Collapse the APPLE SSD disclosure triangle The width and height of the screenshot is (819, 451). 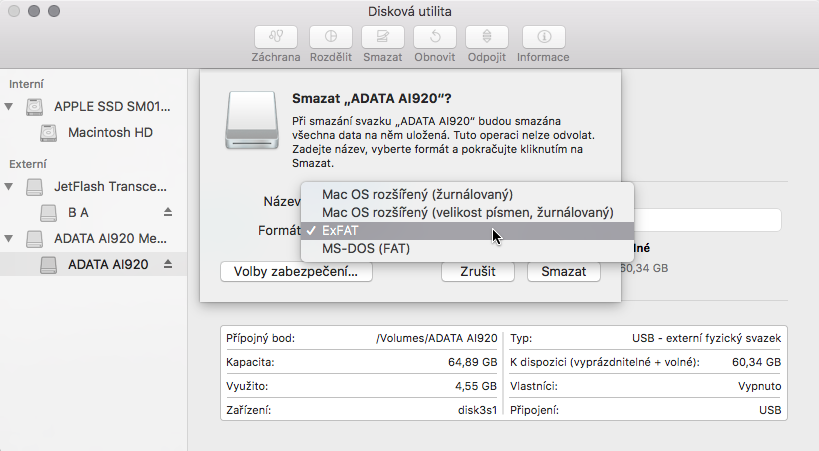point(9,107)
